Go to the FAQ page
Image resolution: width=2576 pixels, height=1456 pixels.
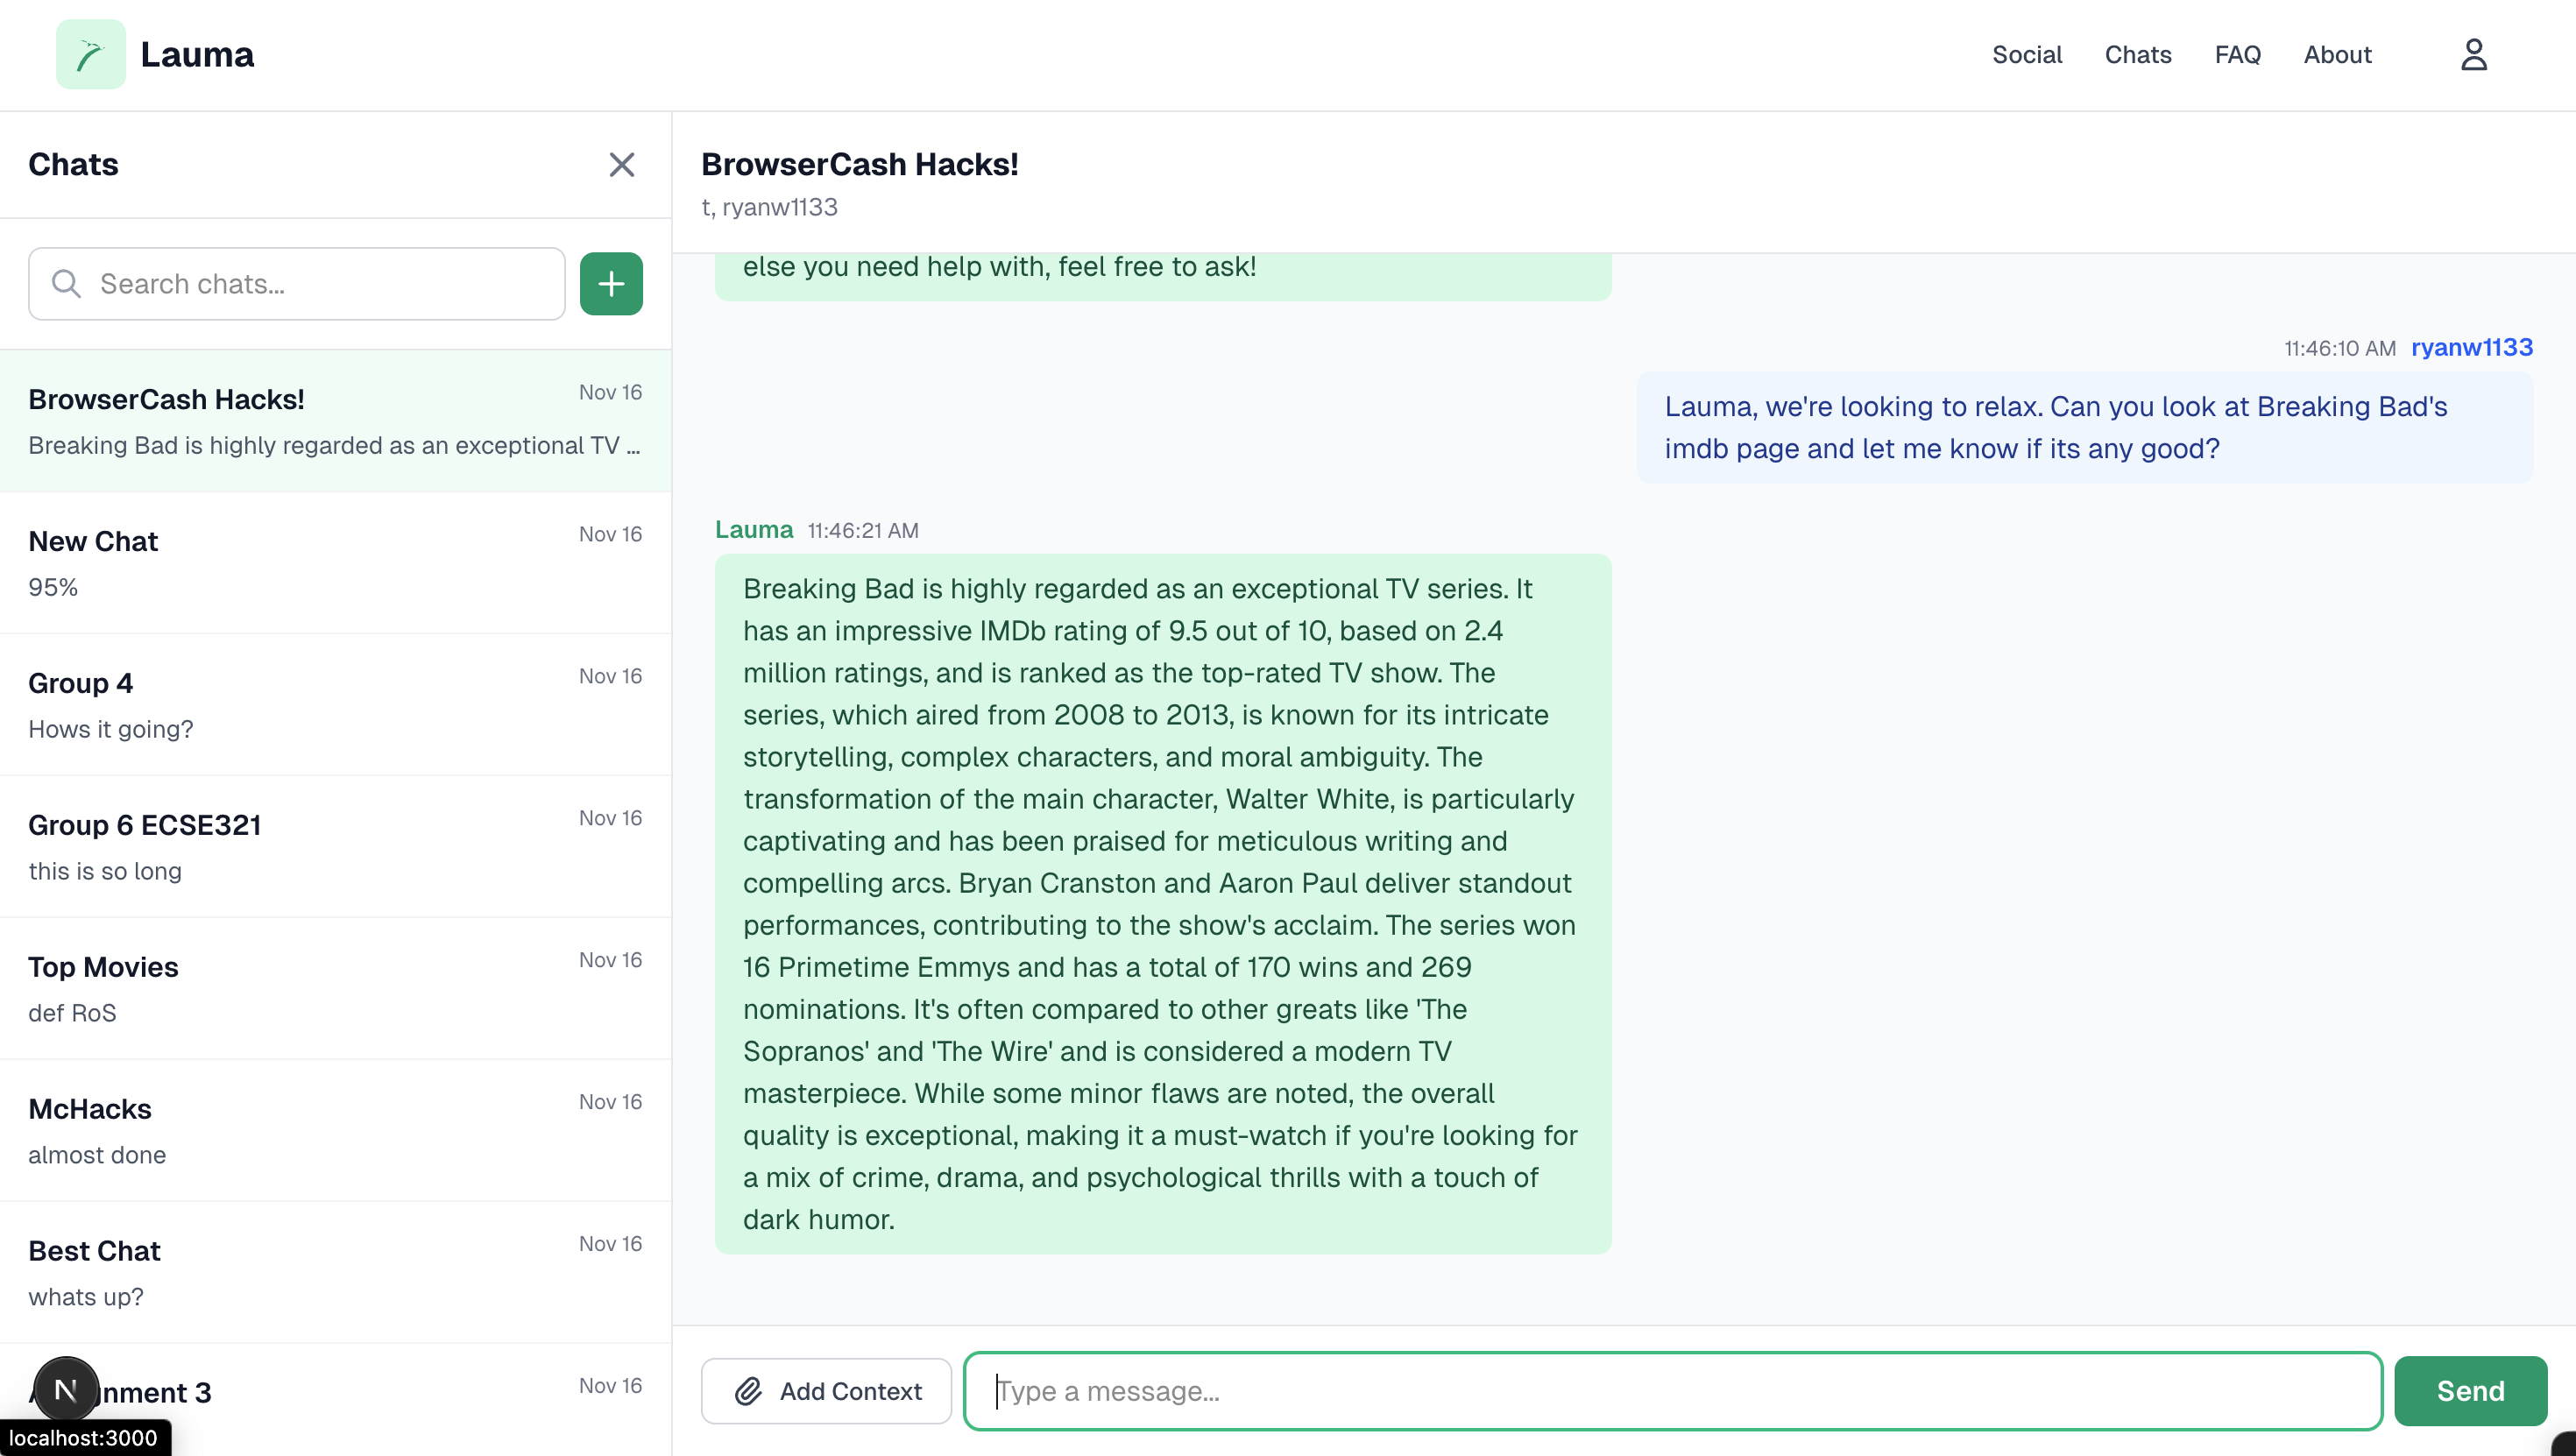pos(2237,54)
